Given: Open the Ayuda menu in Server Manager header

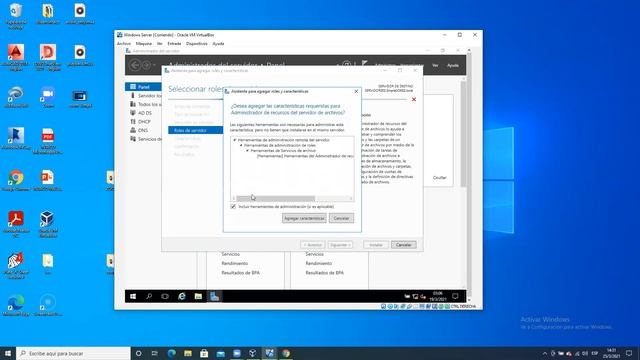Looking at the screenshot, I should [x=453, y=65].
